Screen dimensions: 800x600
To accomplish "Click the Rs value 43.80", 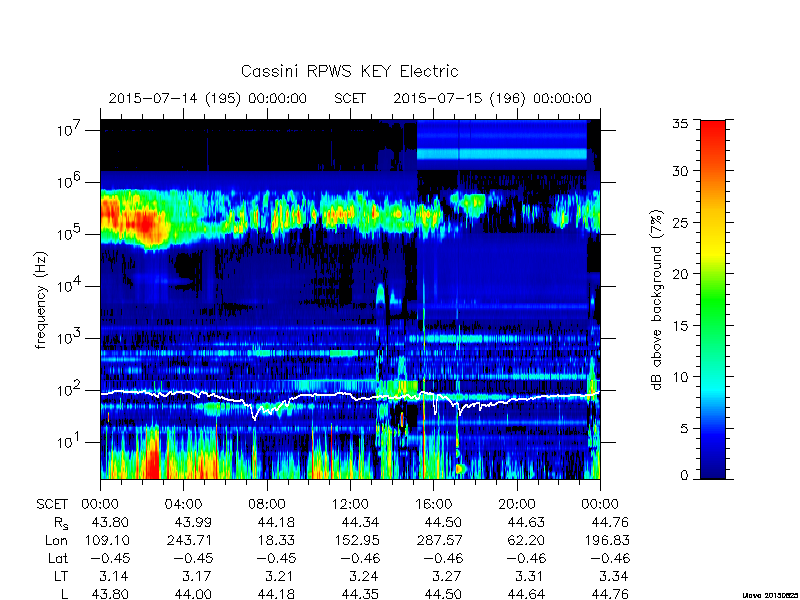I will click(x=110, y=522).
